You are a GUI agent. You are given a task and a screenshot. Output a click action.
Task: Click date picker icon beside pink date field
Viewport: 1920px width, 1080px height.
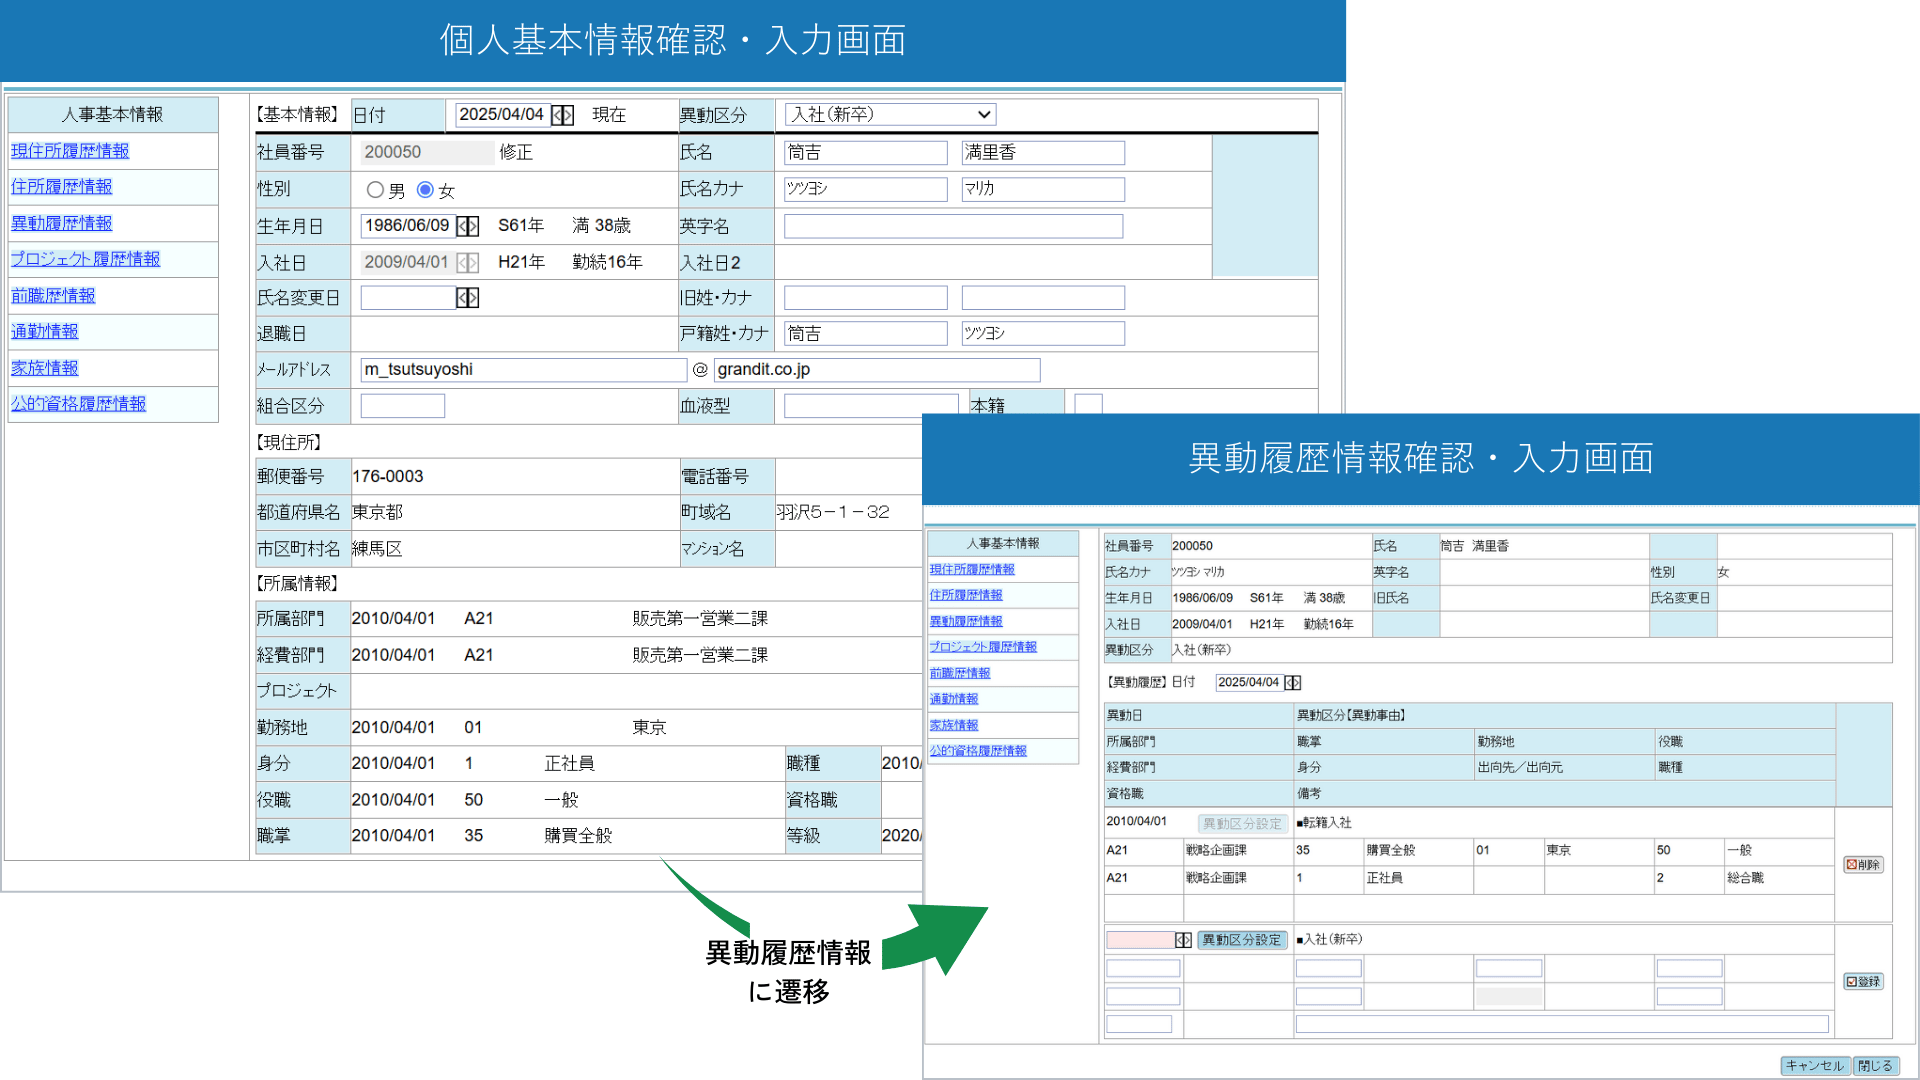tap(1183, 940)
